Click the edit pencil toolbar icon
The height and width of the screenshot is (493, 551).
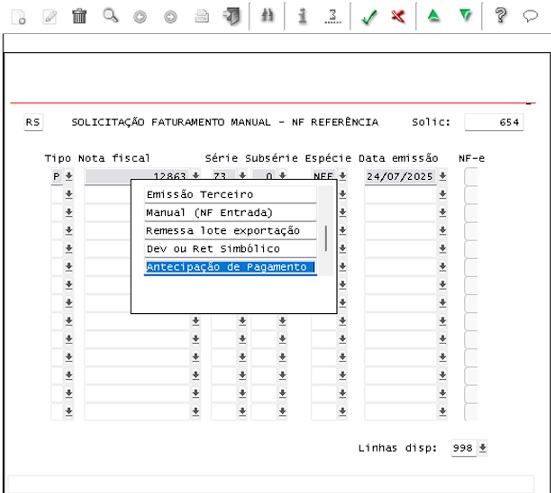(x=49, y=17)
